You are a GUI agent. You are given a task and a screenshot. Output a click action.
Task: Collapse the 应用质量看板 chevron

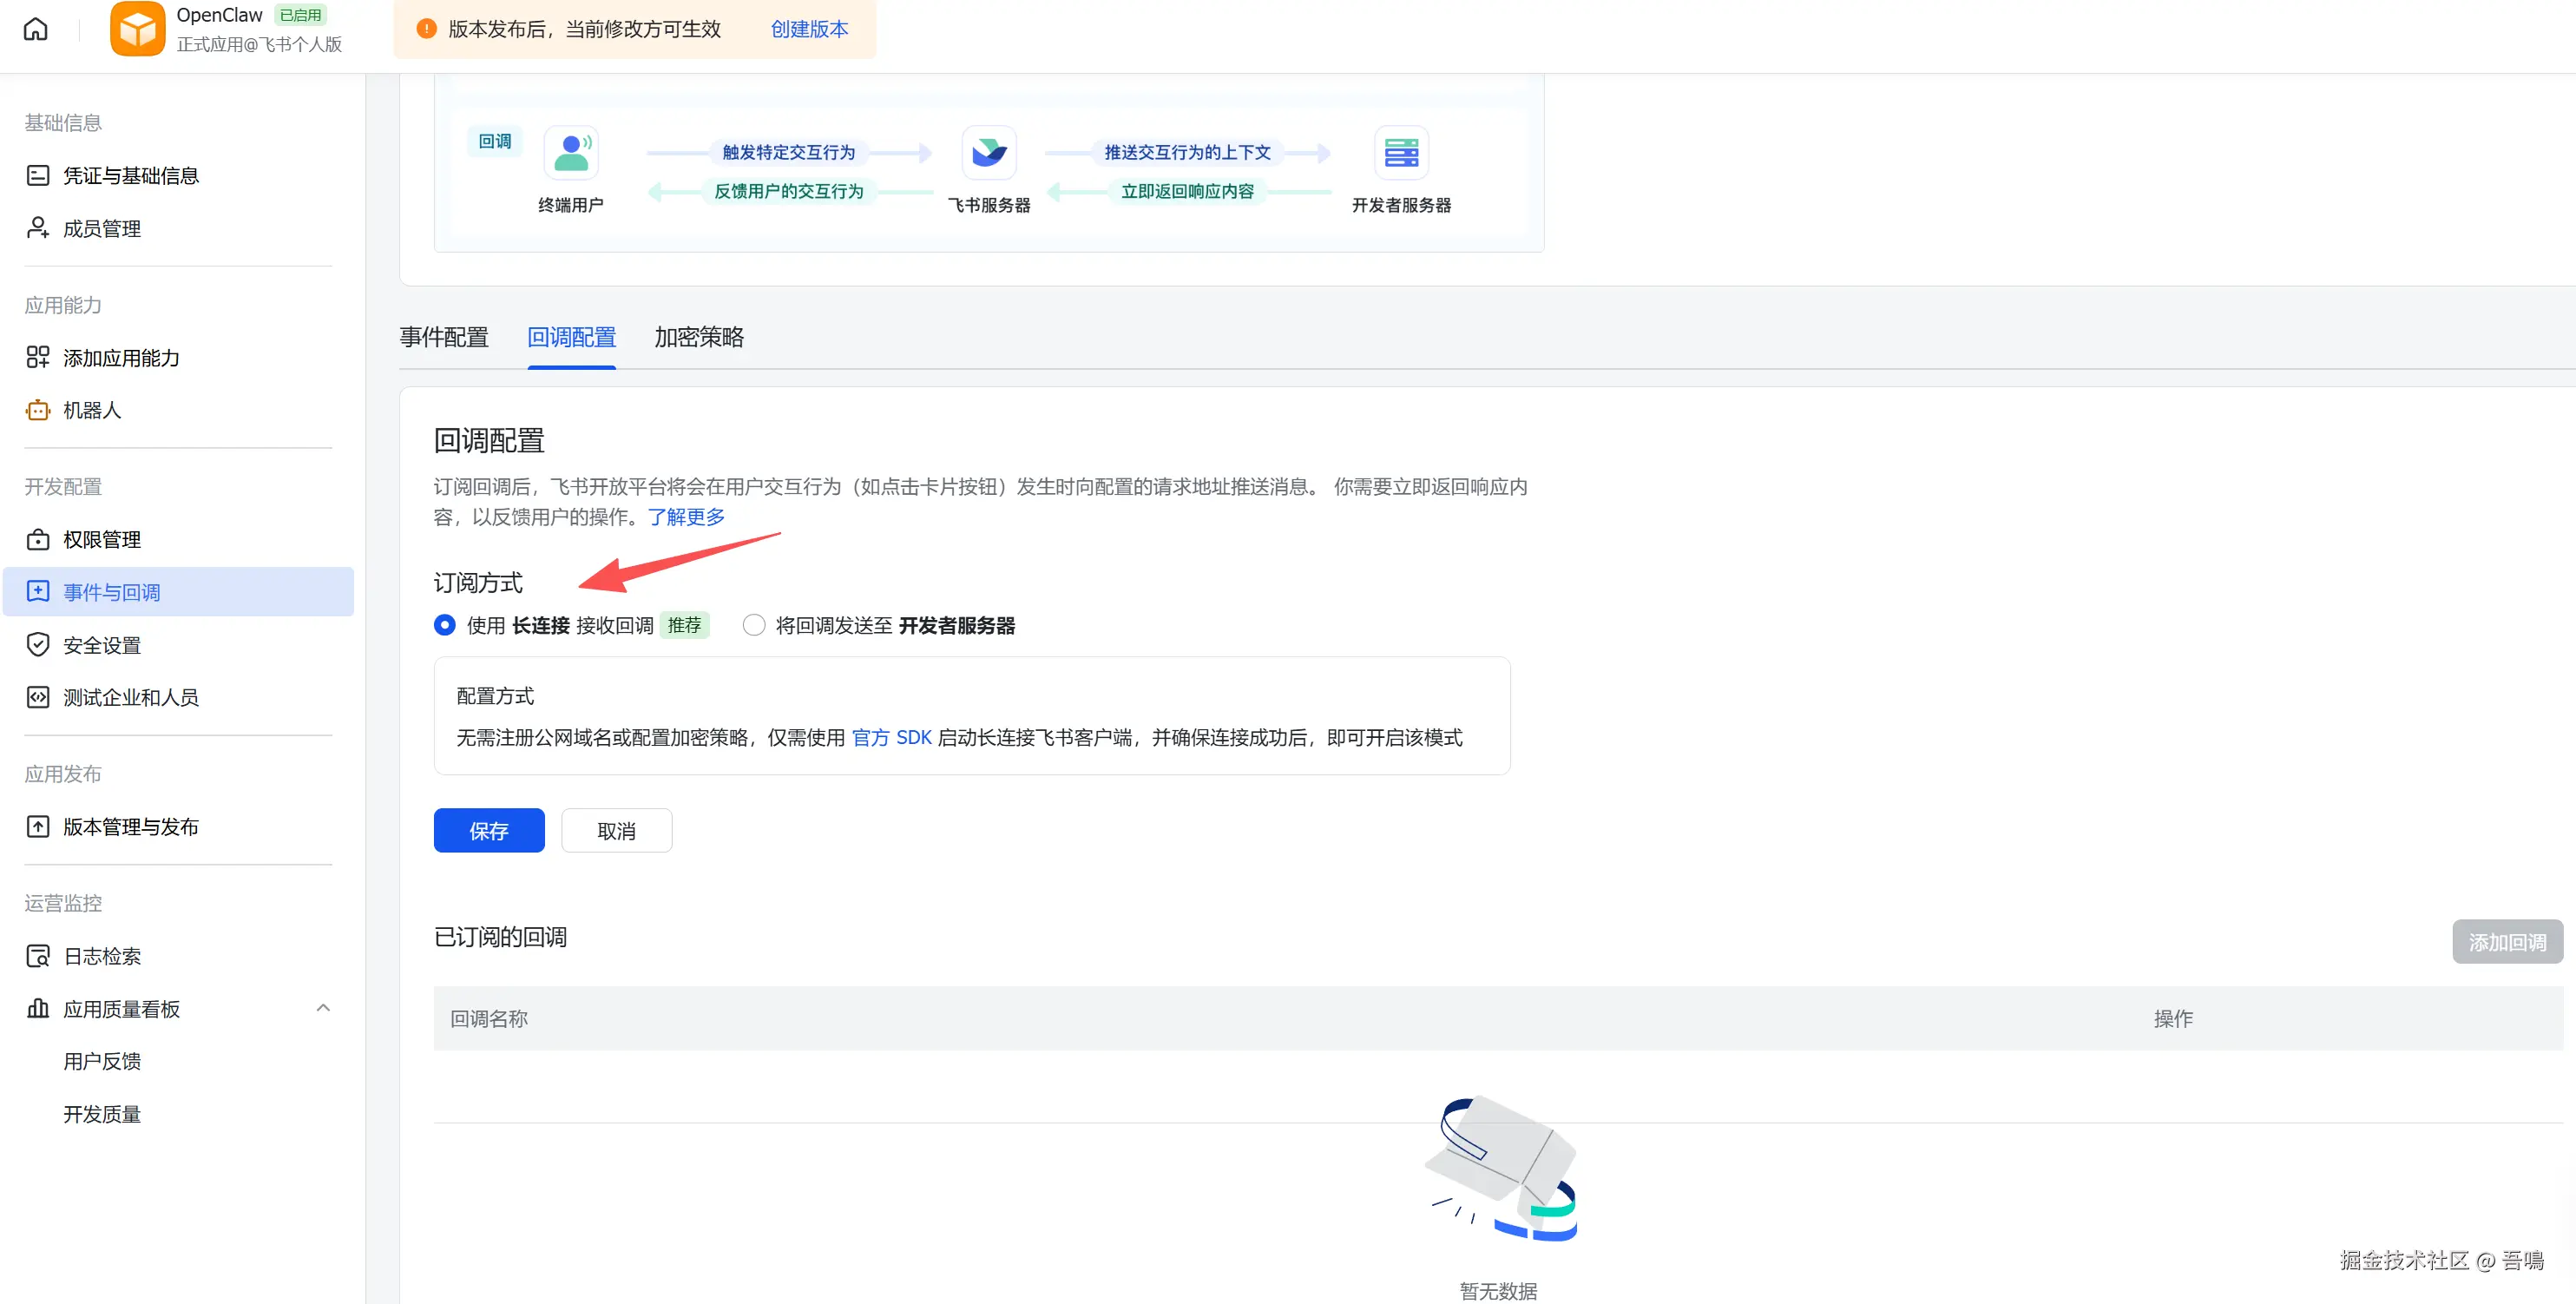point(323,1008)
